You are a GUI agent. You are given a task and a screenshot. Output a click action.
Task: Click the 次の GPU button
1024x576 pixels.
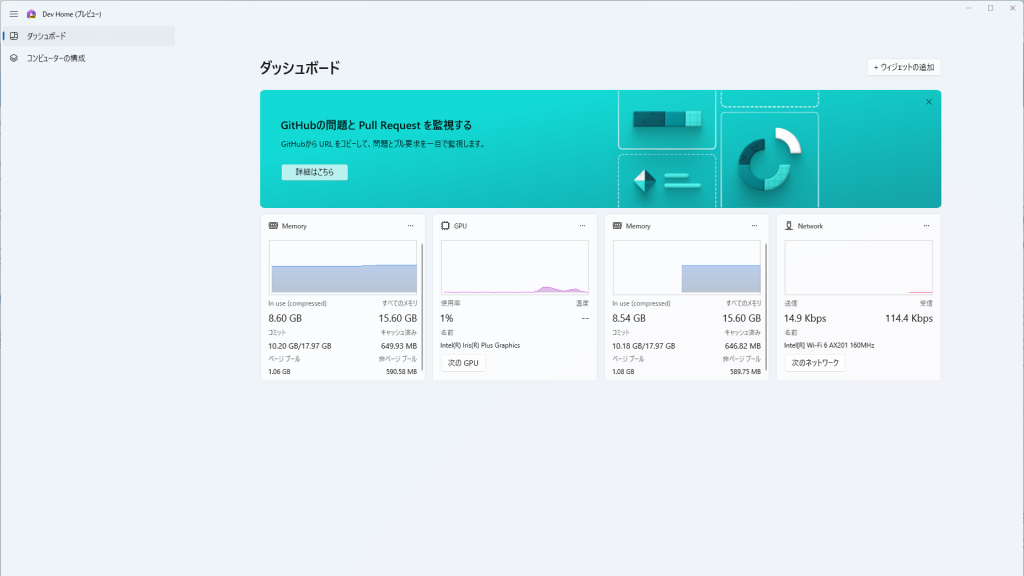[x=463, y=362]
